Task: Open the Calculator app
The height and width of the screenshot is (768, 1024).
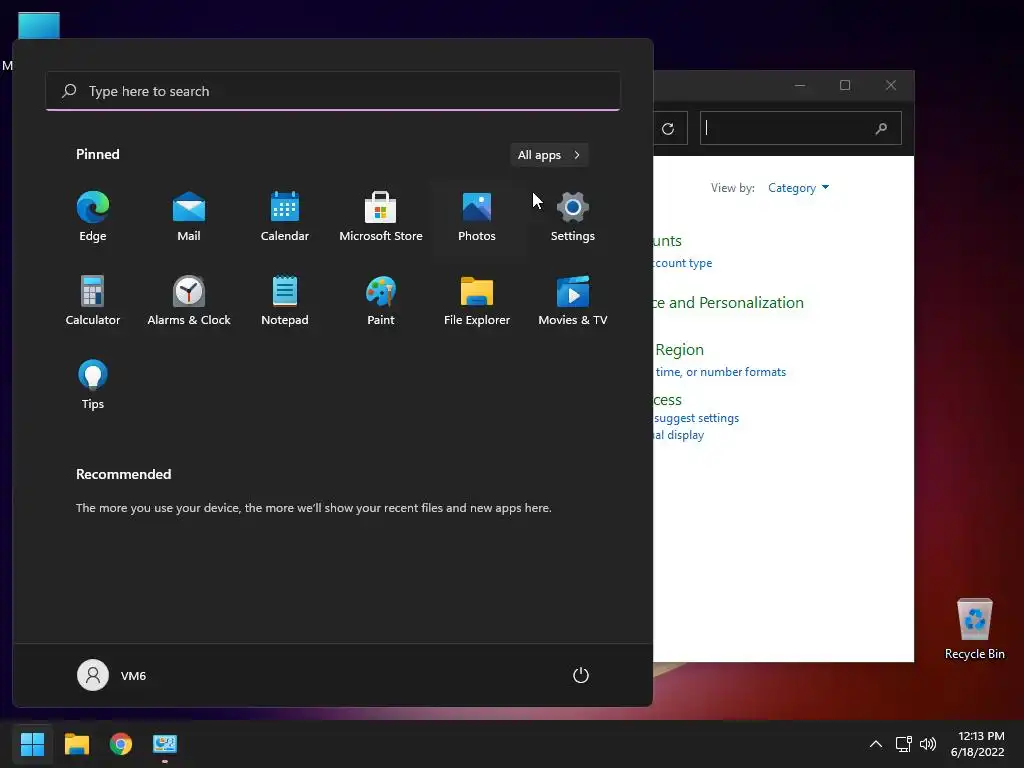Action: click(x=93, y=300)
